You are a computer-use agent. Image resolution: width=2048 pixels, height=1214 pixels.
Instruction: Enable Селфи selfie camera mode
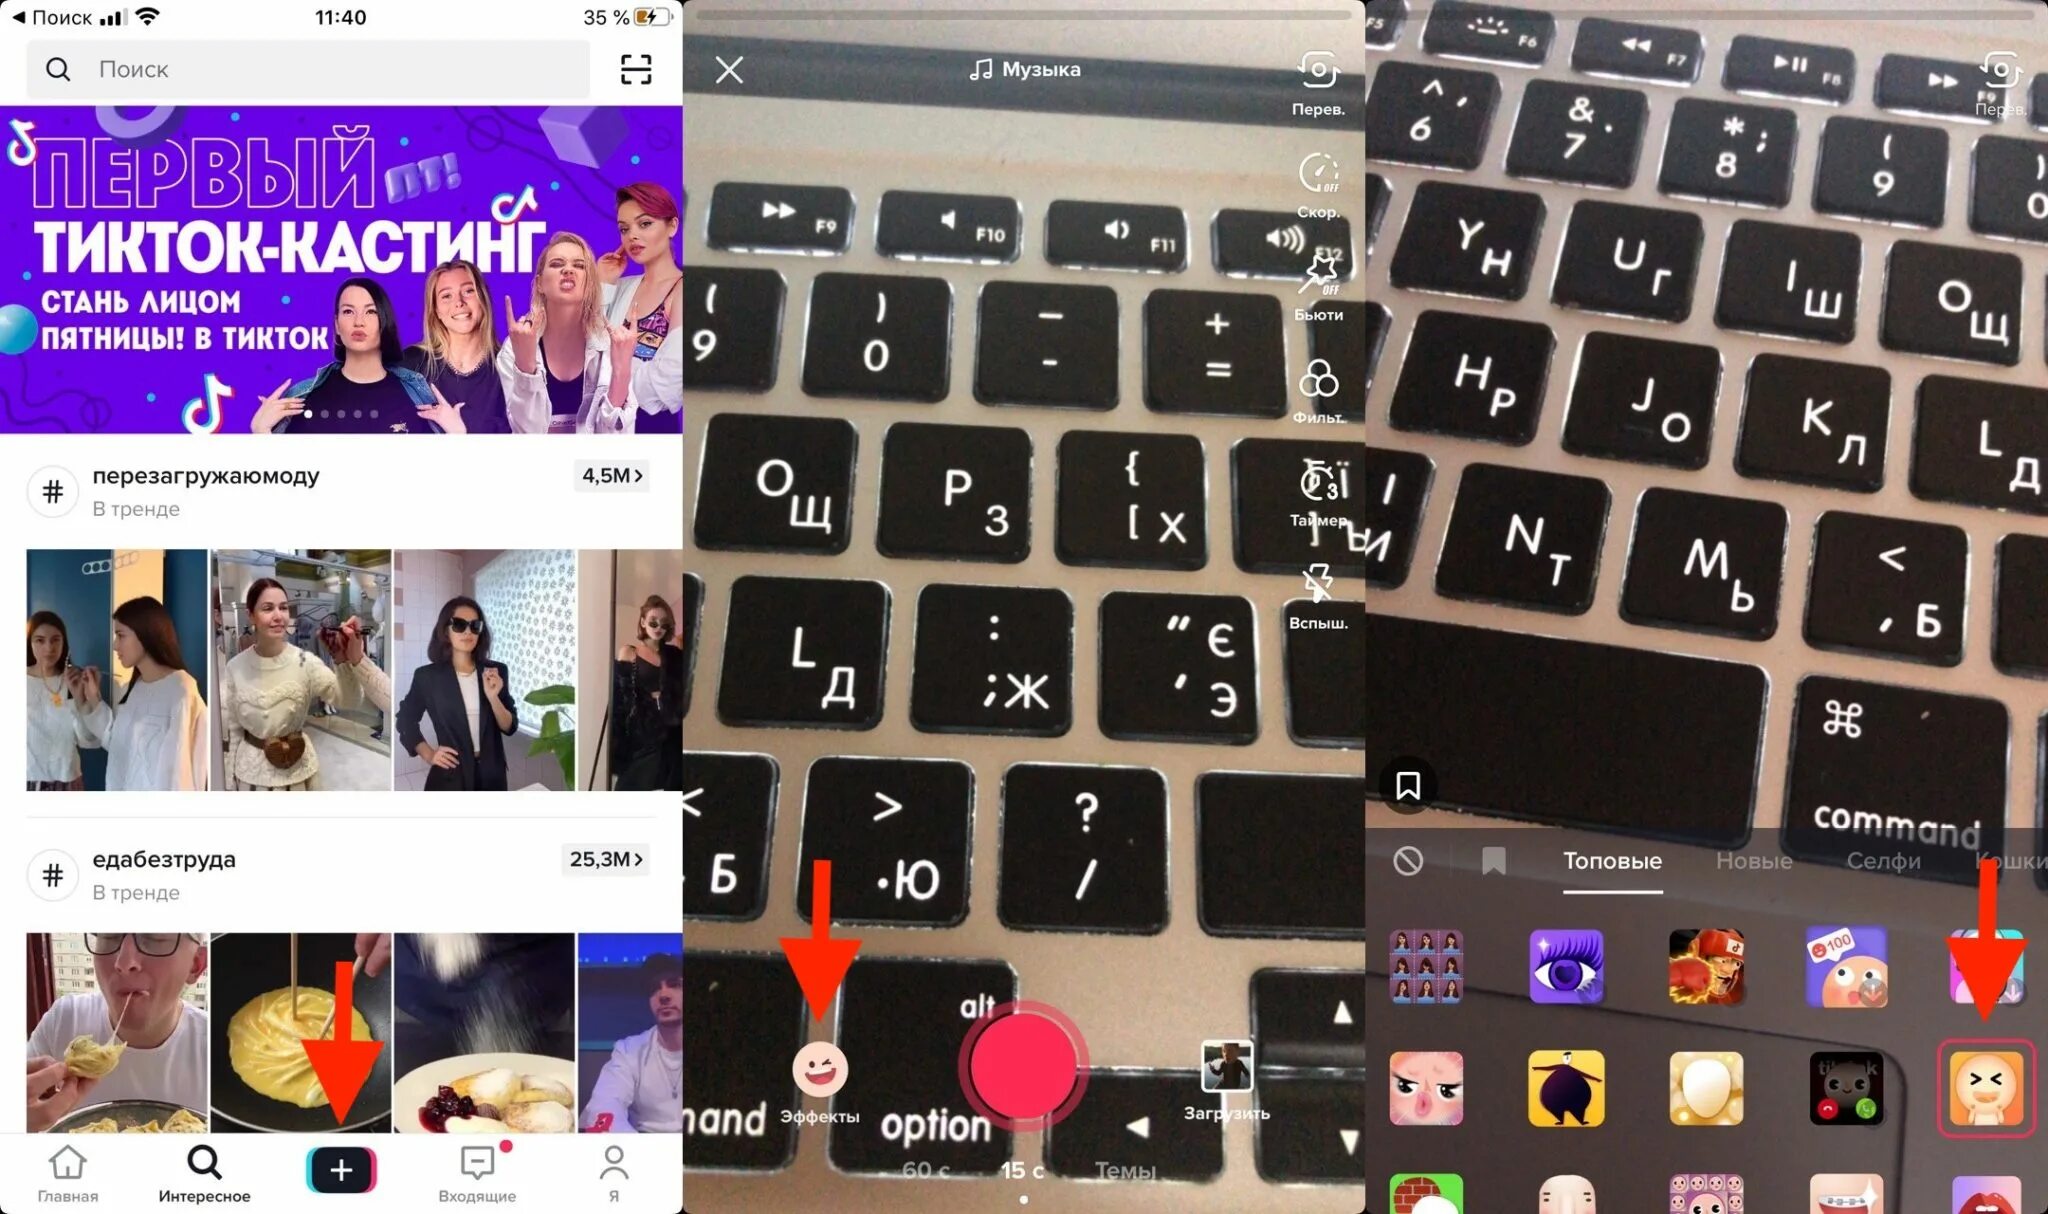click(x=1880, y=860)
